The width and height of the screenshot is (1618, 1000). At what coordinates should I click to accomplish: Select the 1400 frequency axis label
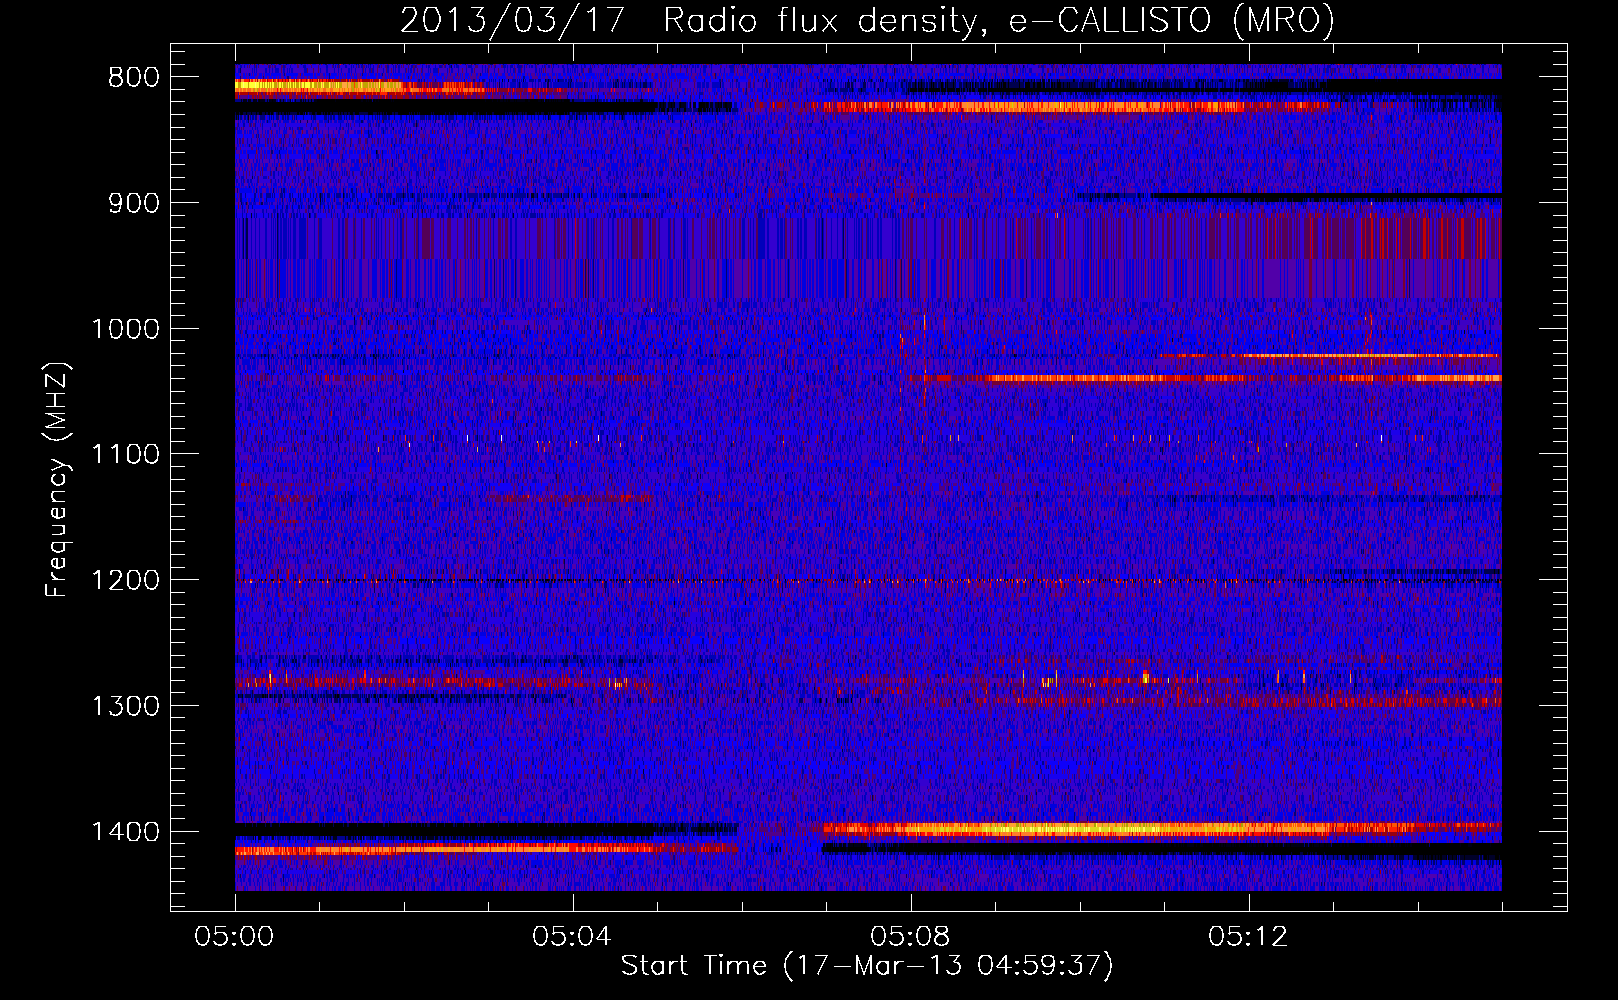pyautogui.click(x=125, y=832)
